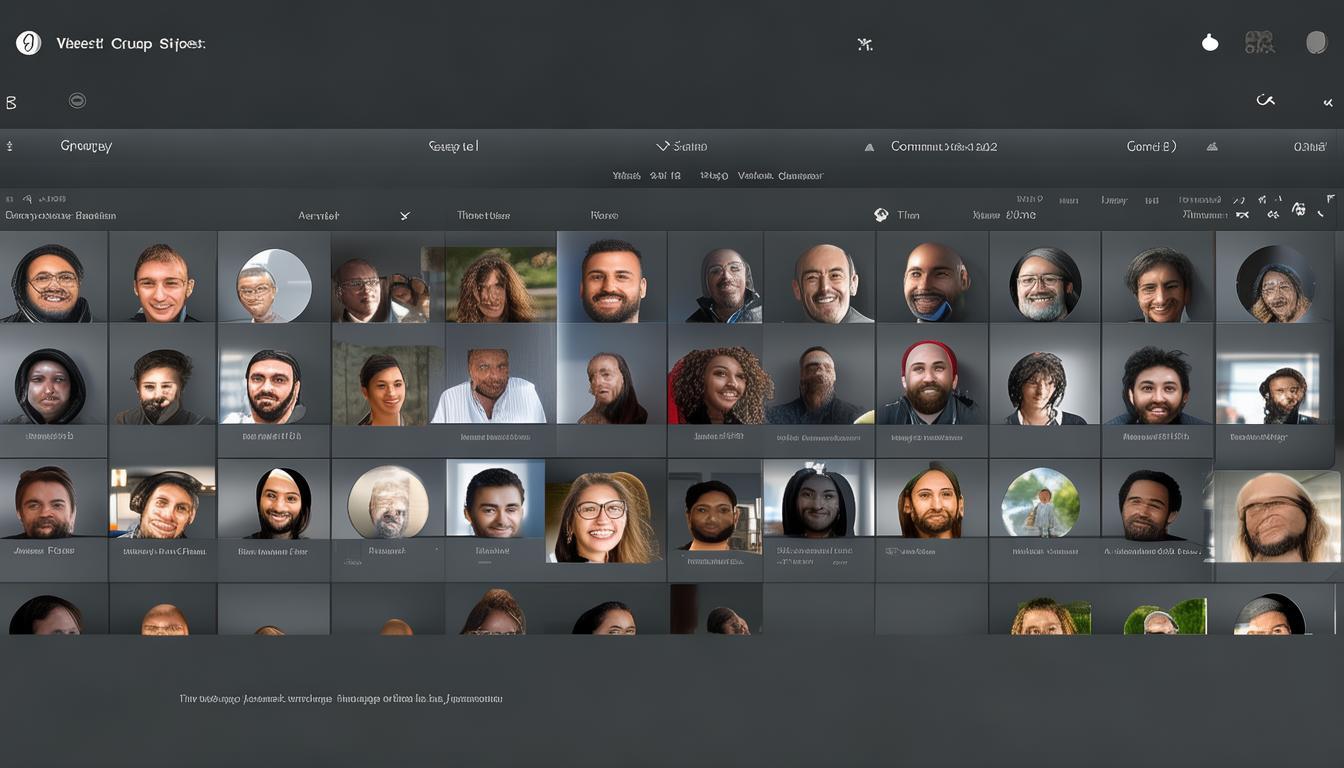The width and height of the screenshot is (1344, 768).
Task: Open the circular thumbnail of child standing outdoors
Action: tap(1041, 502)
